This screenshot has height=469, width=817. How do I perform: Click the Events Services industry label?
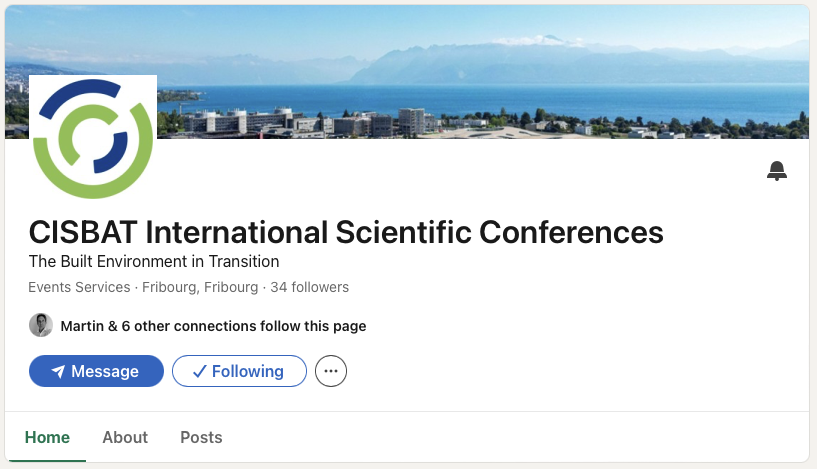click(x=80, y=287)
